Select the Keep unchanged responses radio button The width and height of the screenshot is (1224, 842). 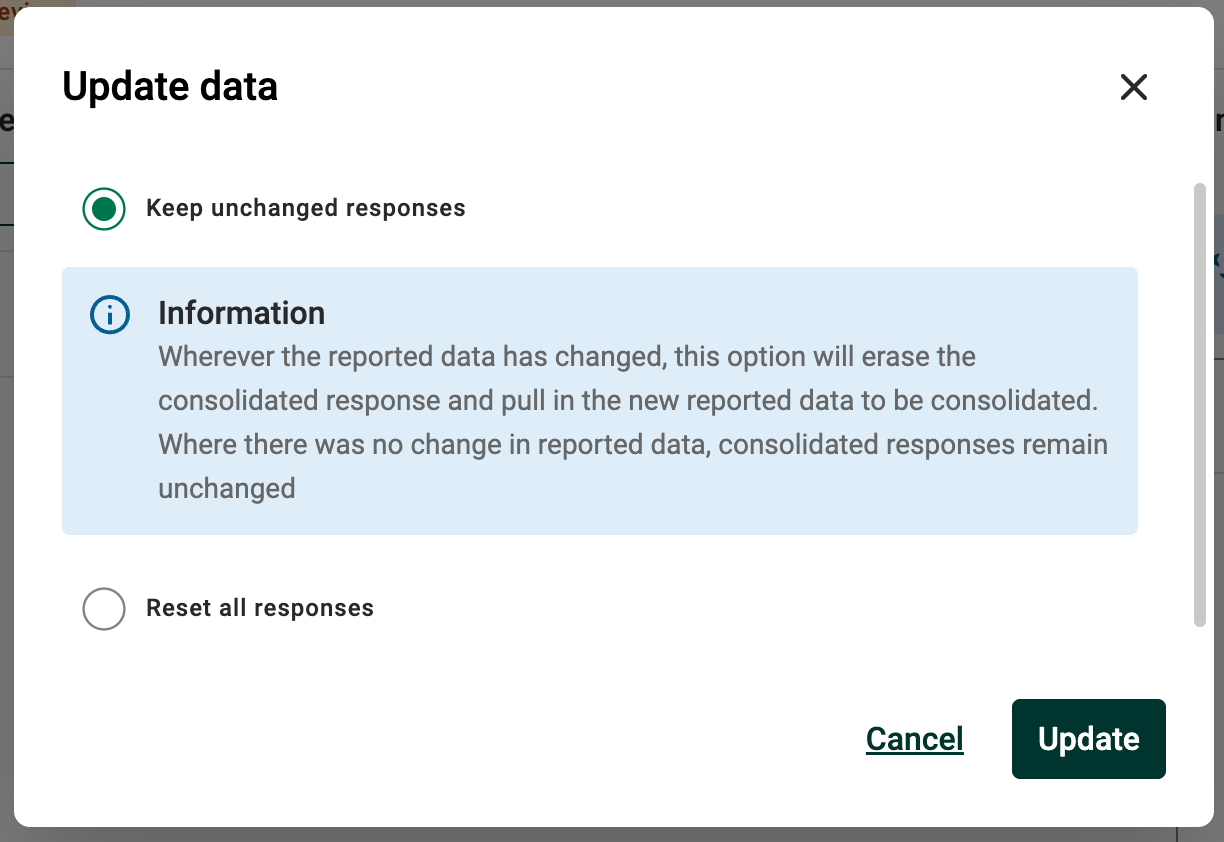click(x=104, y=209)
